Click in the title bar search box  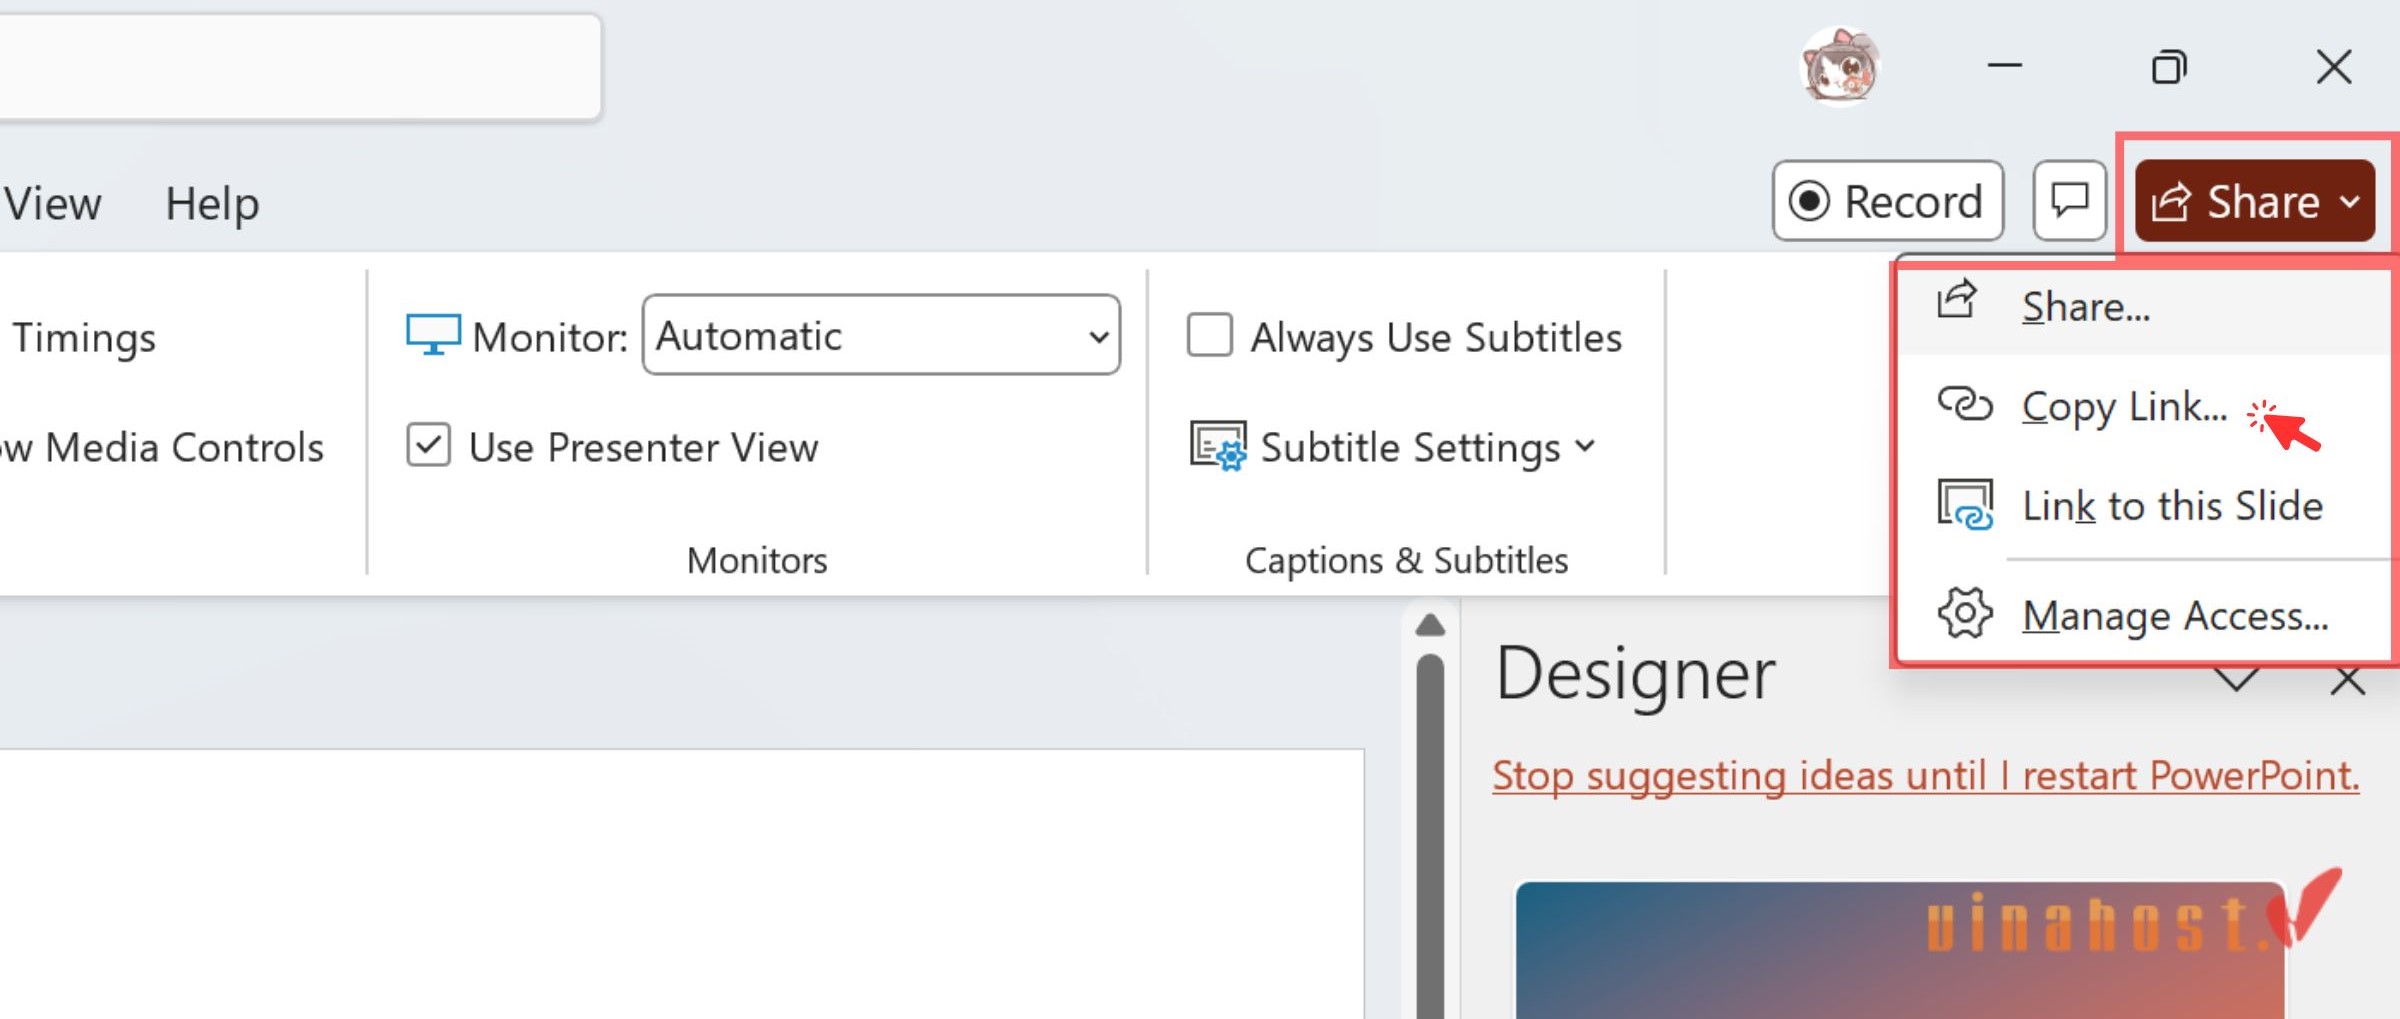pos(300,67)
